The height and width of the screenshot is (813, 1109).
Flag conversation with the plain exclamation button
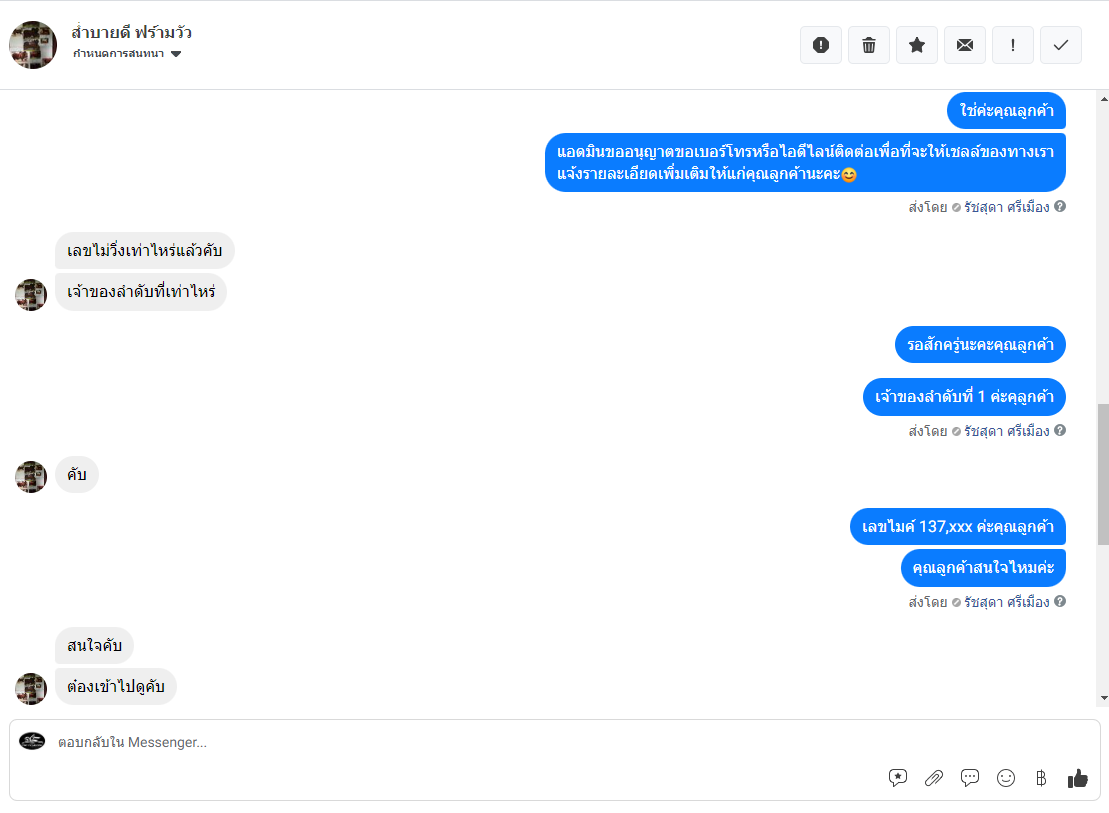tap(1013, 45)
